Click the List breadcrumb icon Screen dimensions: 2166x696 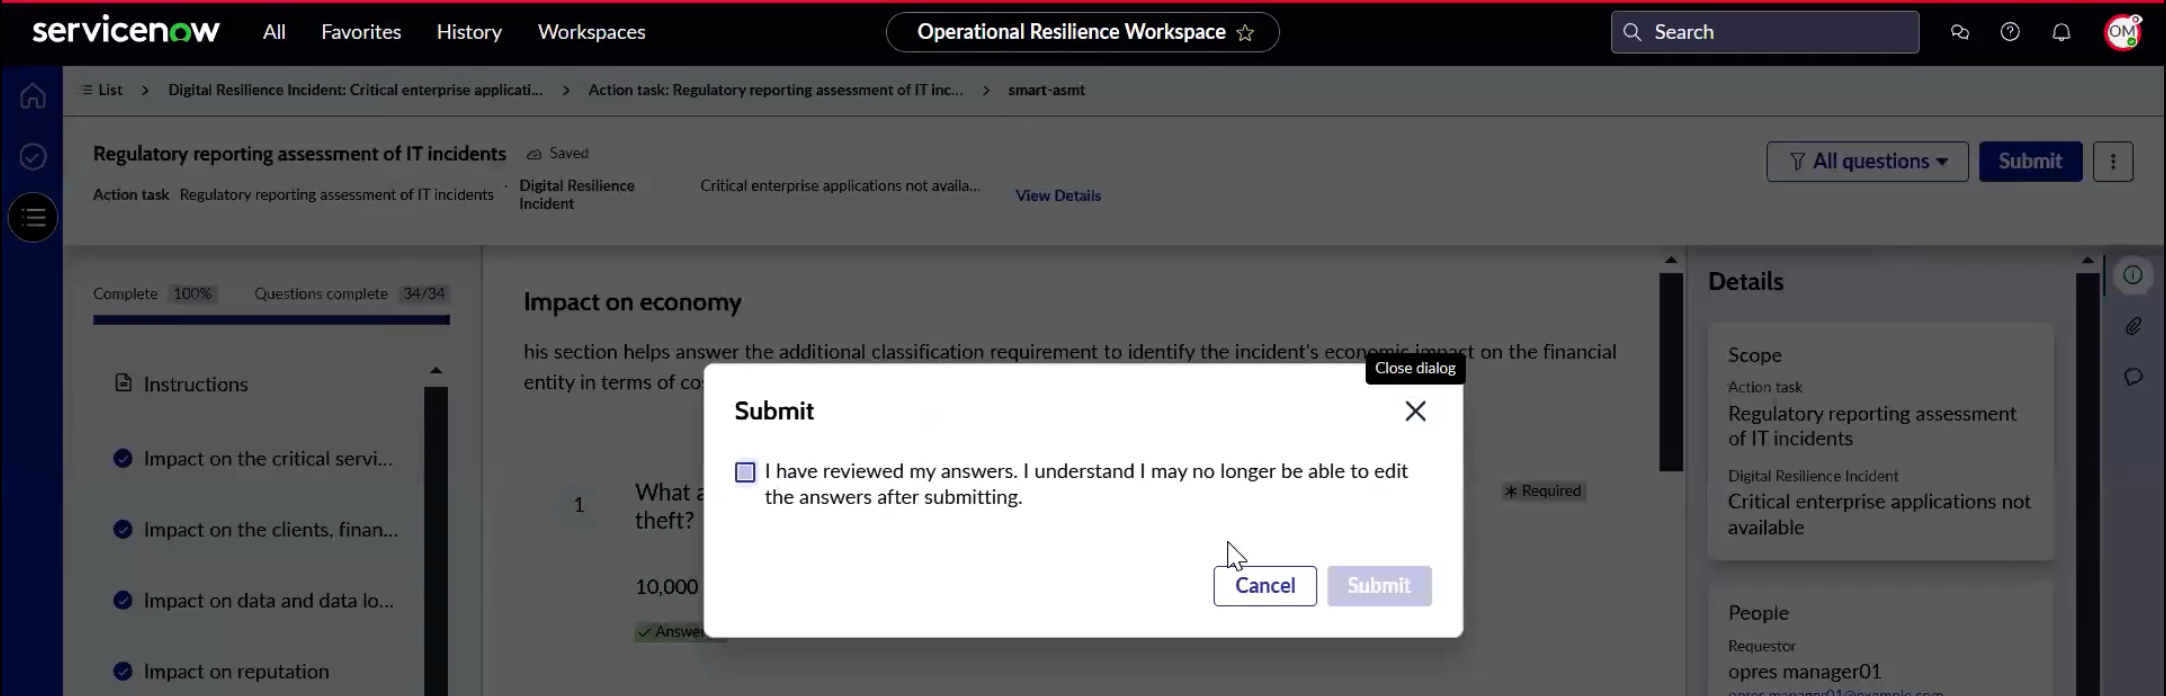tap(87, 90)
